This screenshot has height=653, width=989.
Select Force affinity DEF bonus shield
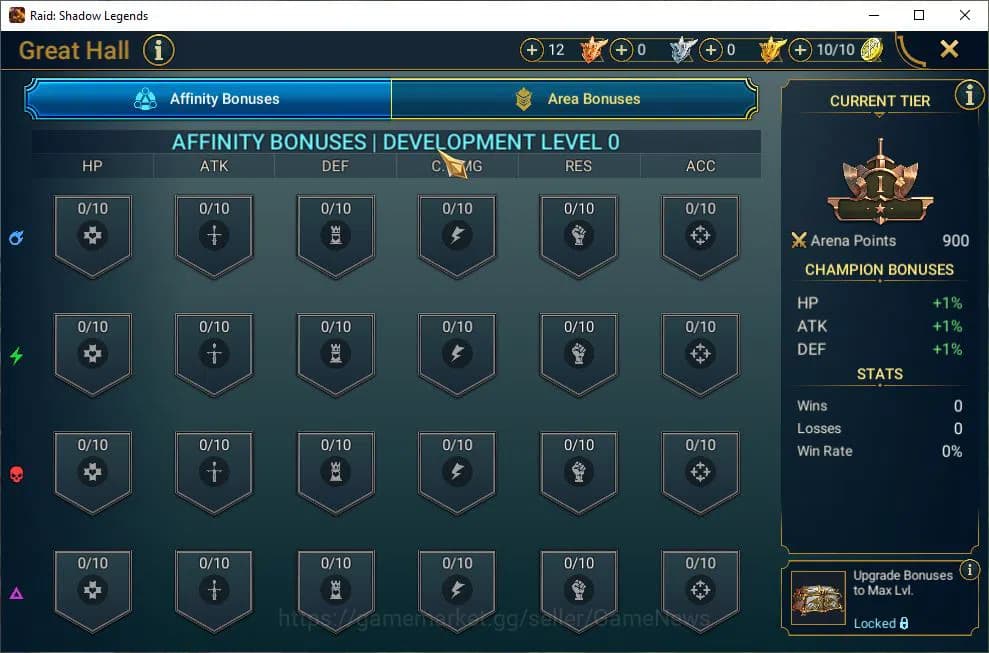pyautogui.click(x=336, y=473)
